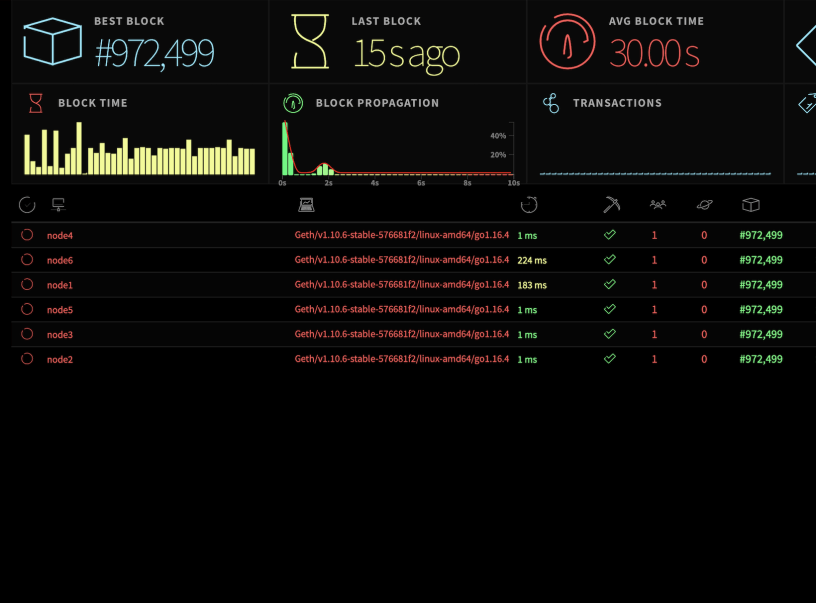Click the Transactions icon

(550, 103)
